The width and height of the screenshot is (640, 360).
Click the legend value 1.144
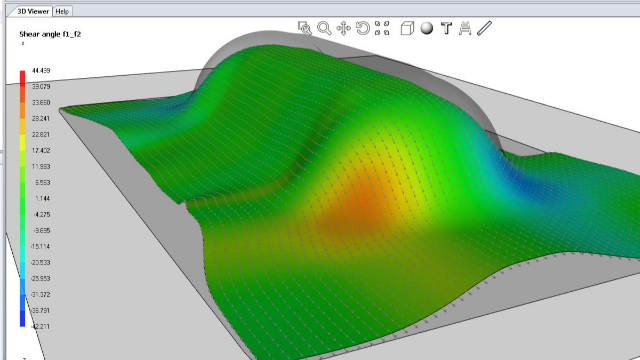point(42,198)
